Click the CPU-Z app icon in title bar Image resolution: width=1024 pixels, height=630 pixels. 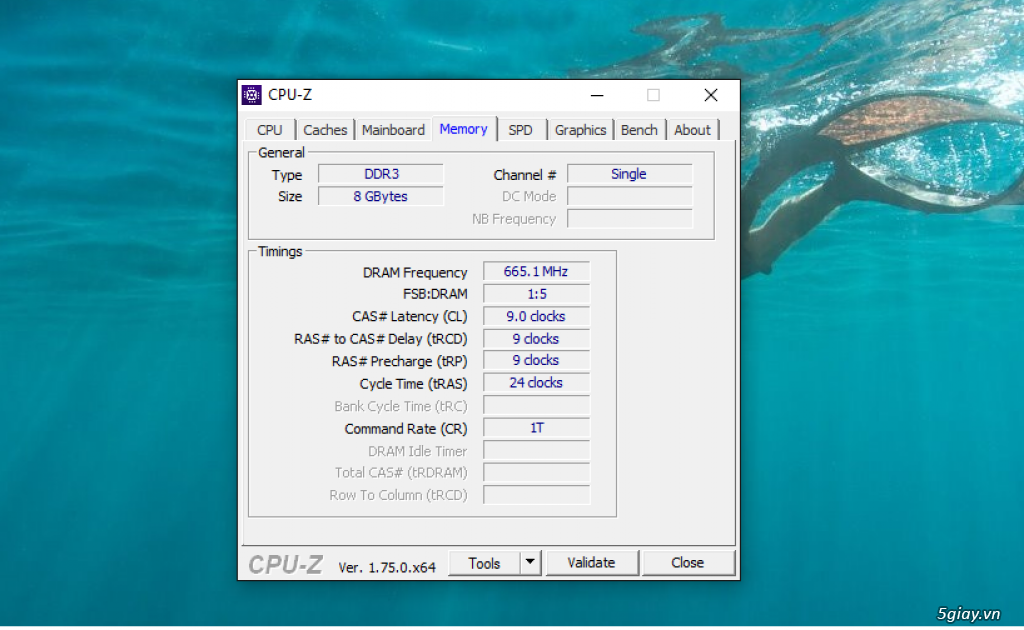251,95
